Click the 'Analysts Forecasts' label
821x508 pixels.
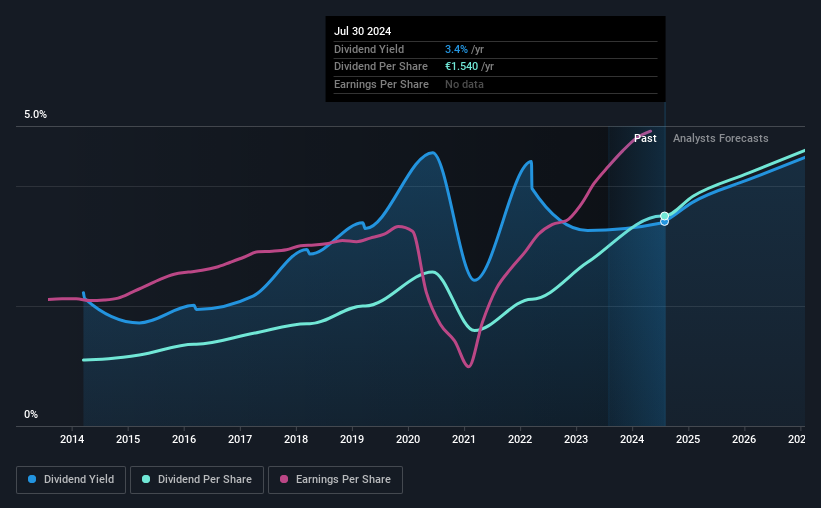point(720,138)
